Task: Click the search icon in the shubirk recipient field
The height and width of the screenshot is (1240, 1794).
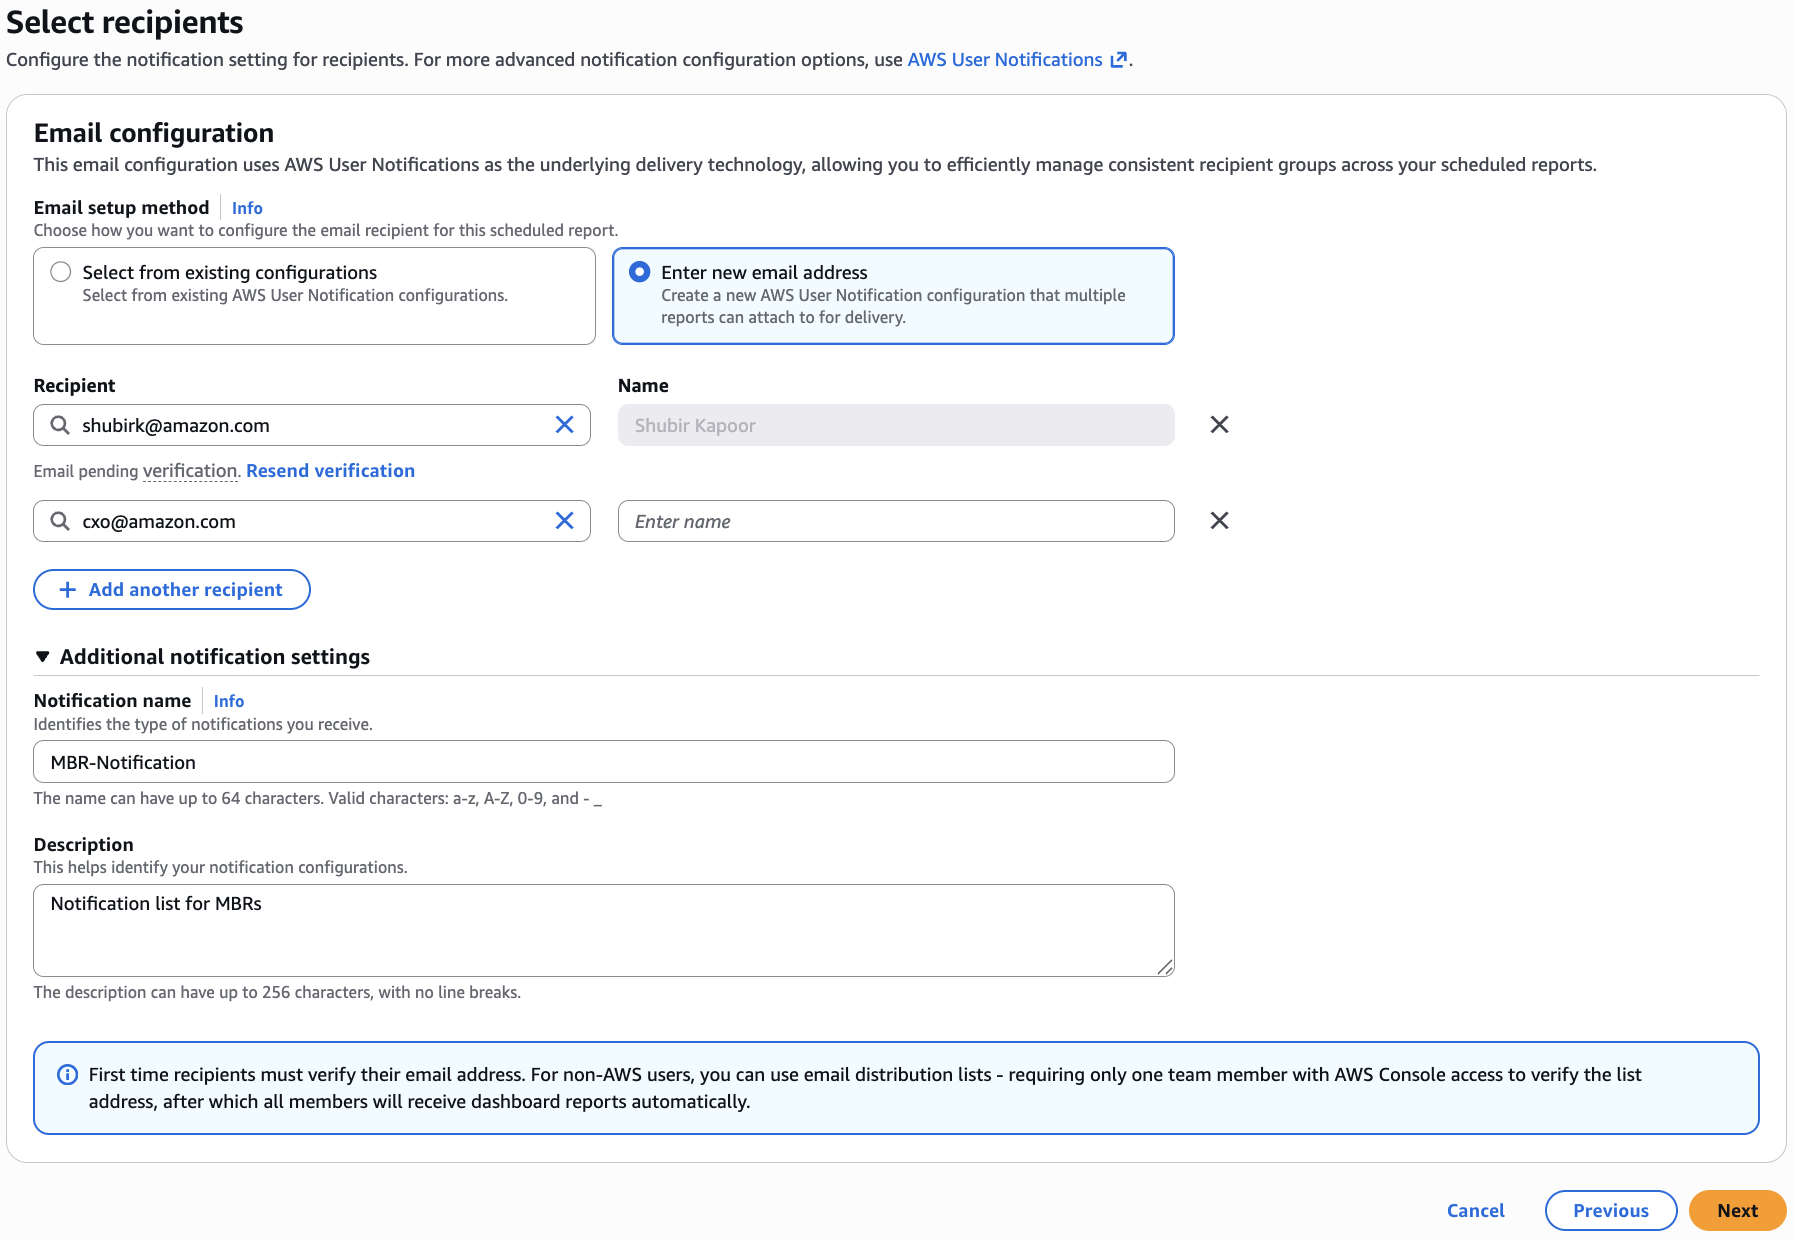Action: pyautogui.click(x=60, y=425)
